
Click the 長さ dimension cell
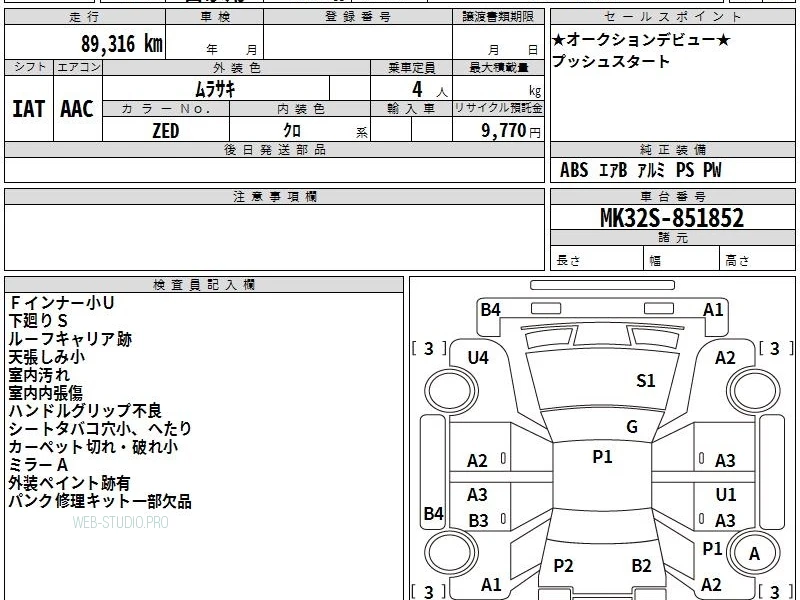point(597,260)
